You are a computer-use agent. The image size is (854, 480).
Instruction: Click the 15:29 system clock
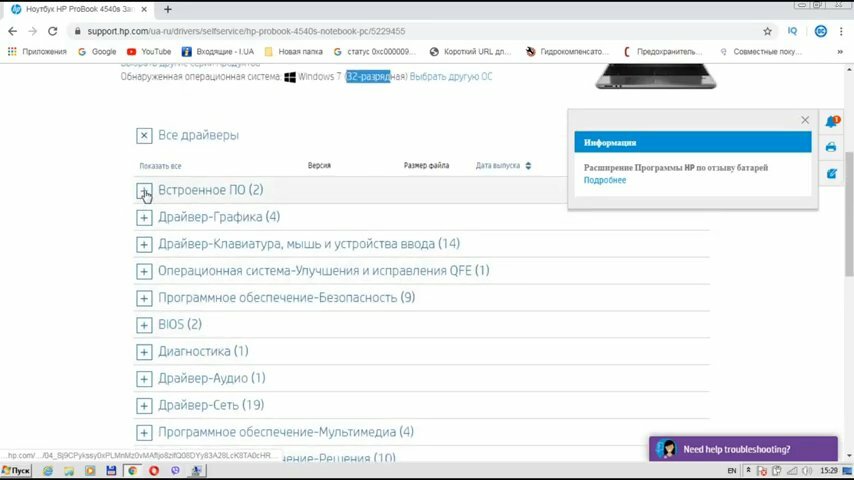[x=828, y=471]
